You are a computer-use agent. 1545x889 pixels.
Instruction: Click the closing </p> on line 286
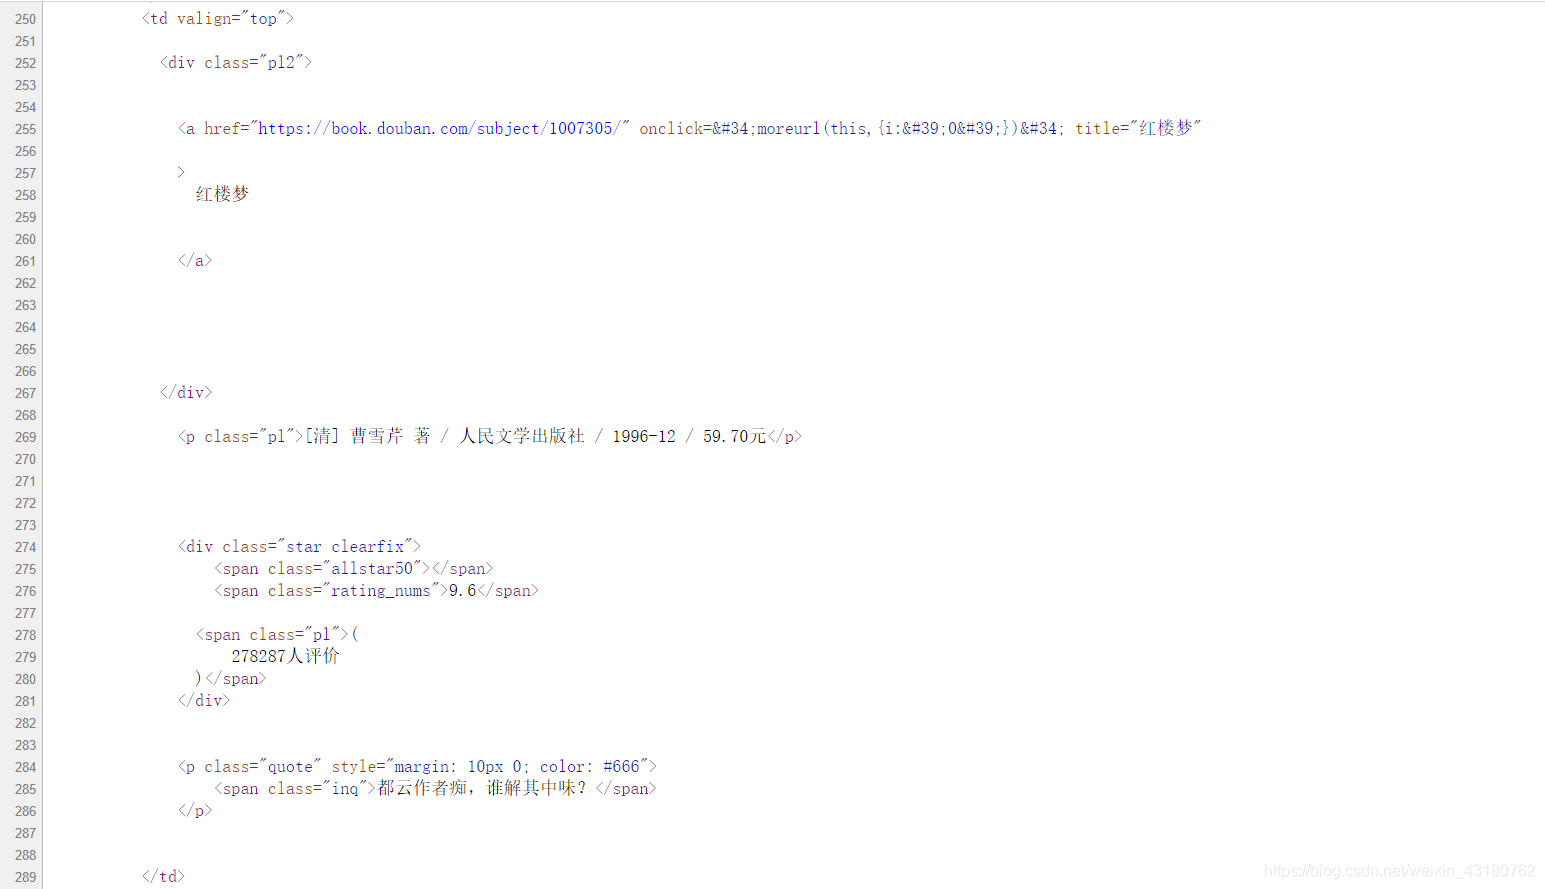coord(195,811)
